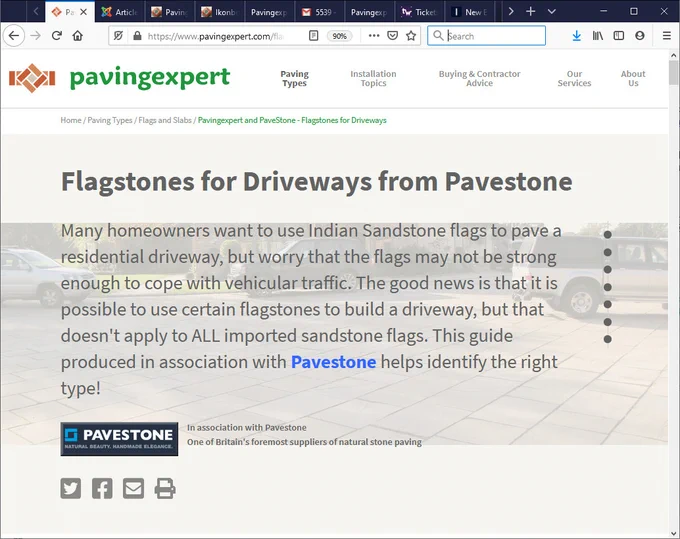Click the browser forward arrow
Viewport: 680px width, 539px height.
pos(36,36)
